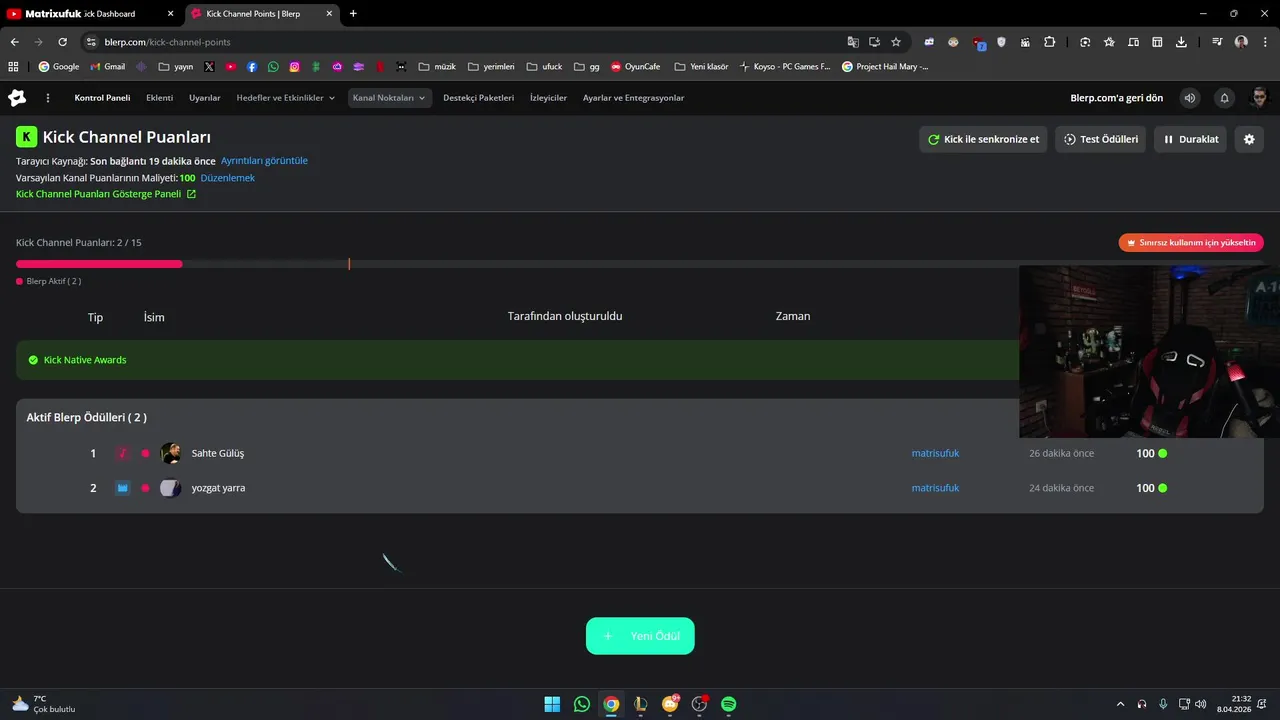Open the sound volume icon in Blerp header
Image resolution: width=1280 pixels, height=720 pixels.
1189,98
